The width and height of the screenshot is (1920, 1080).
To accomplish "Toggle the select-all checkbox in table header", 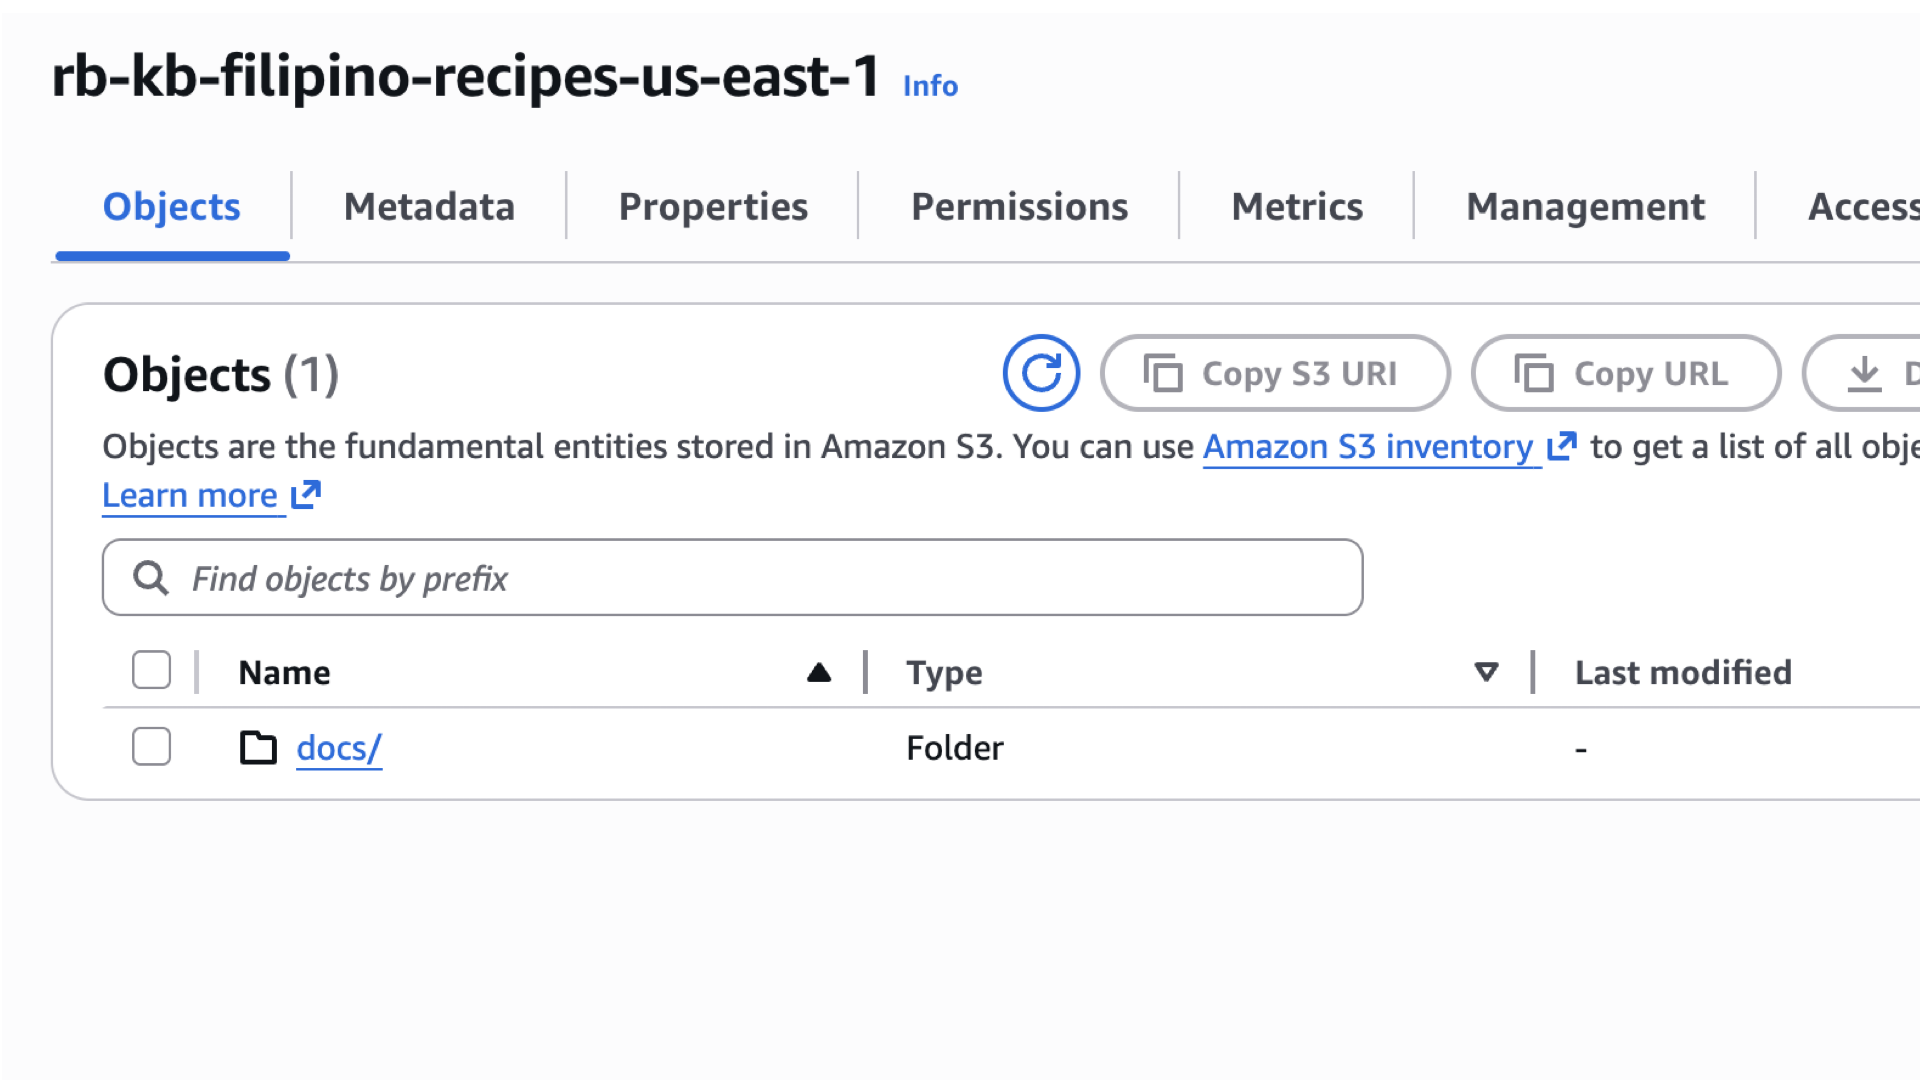I will 151,670.
